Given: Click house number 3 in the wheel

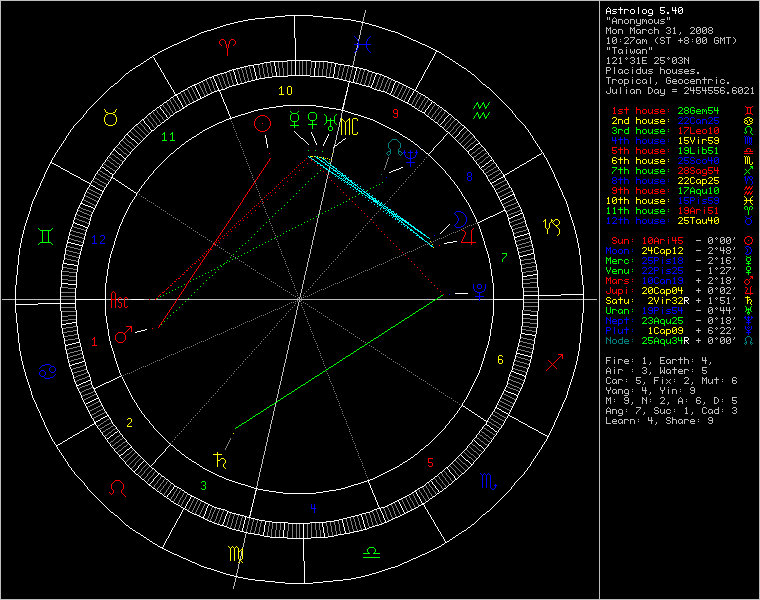Looking at the screenshot, I should (204, 485).
